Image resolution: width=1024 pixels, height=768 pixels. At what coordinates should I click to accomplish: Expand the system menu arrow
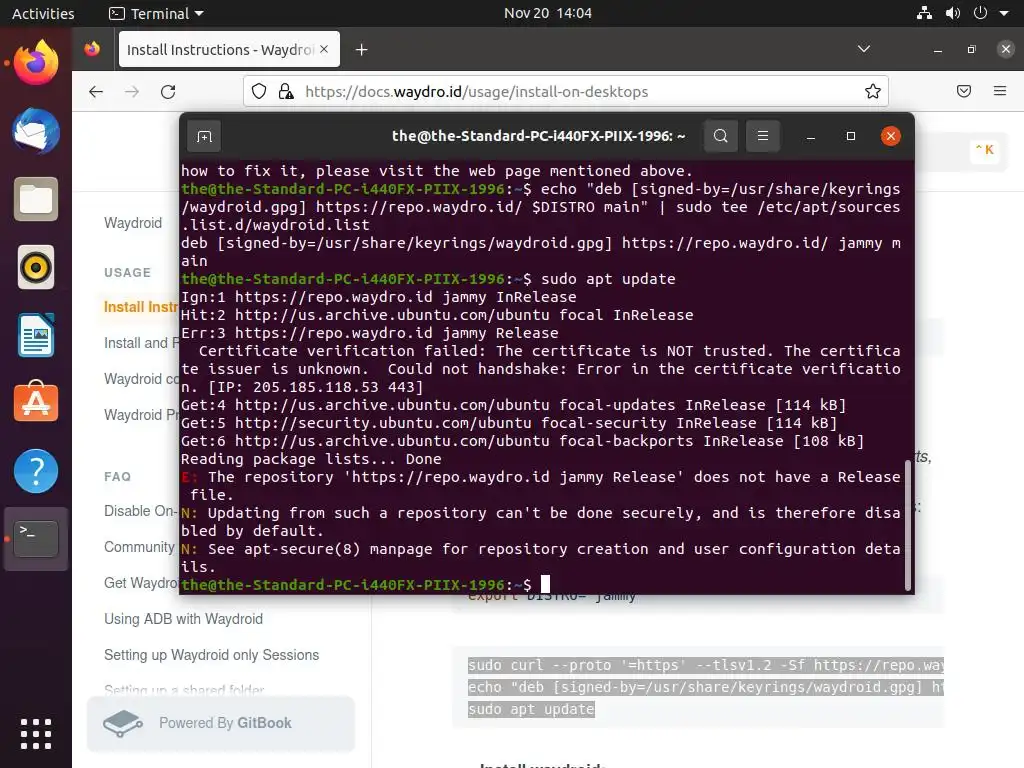coord(1004,13)
